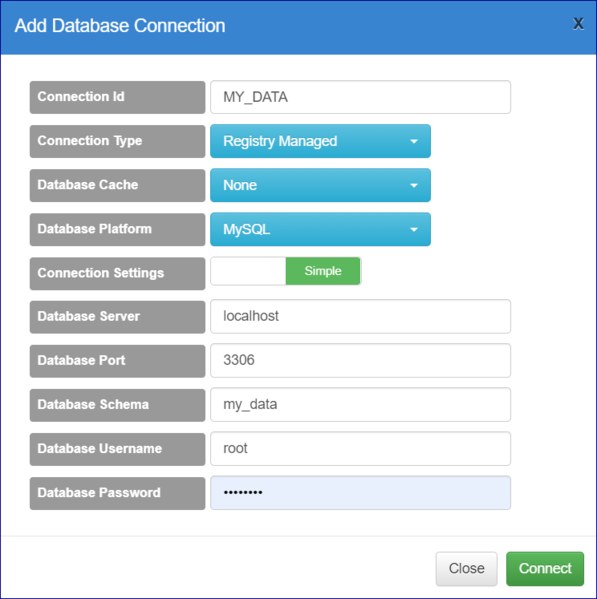The height and width of the screenshot is (599, 597).
Task: Click the Close button
Action: (466, 568)
